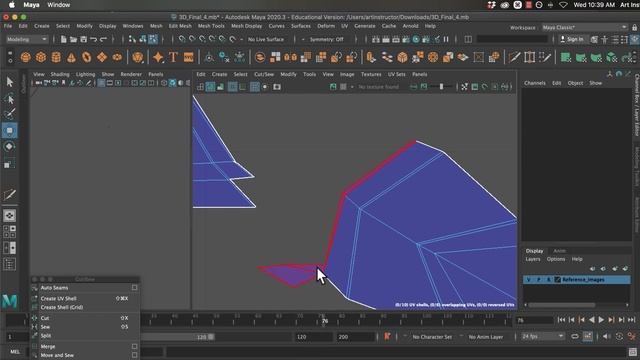
Task: Click the Split entry in Cut/Sew
Action: [46, 336]
